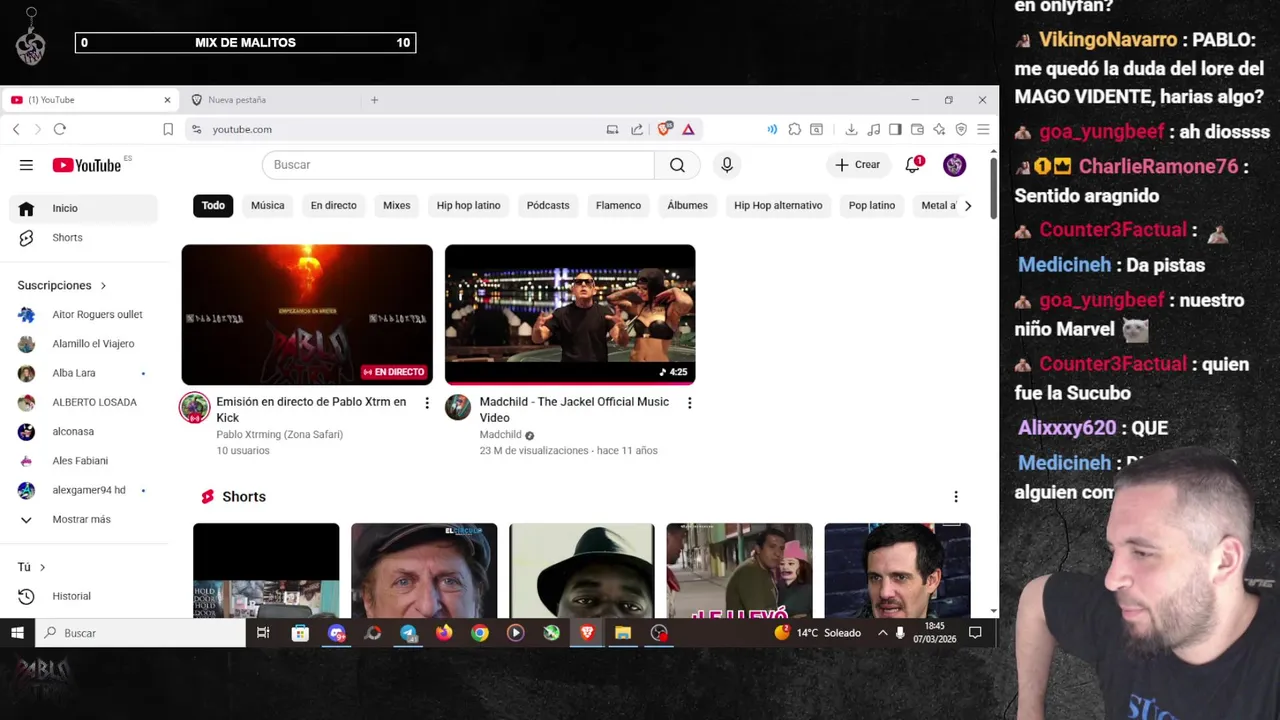Open the notifications bell
This screenshot has width=1280, height=720.
click(913, 165)
